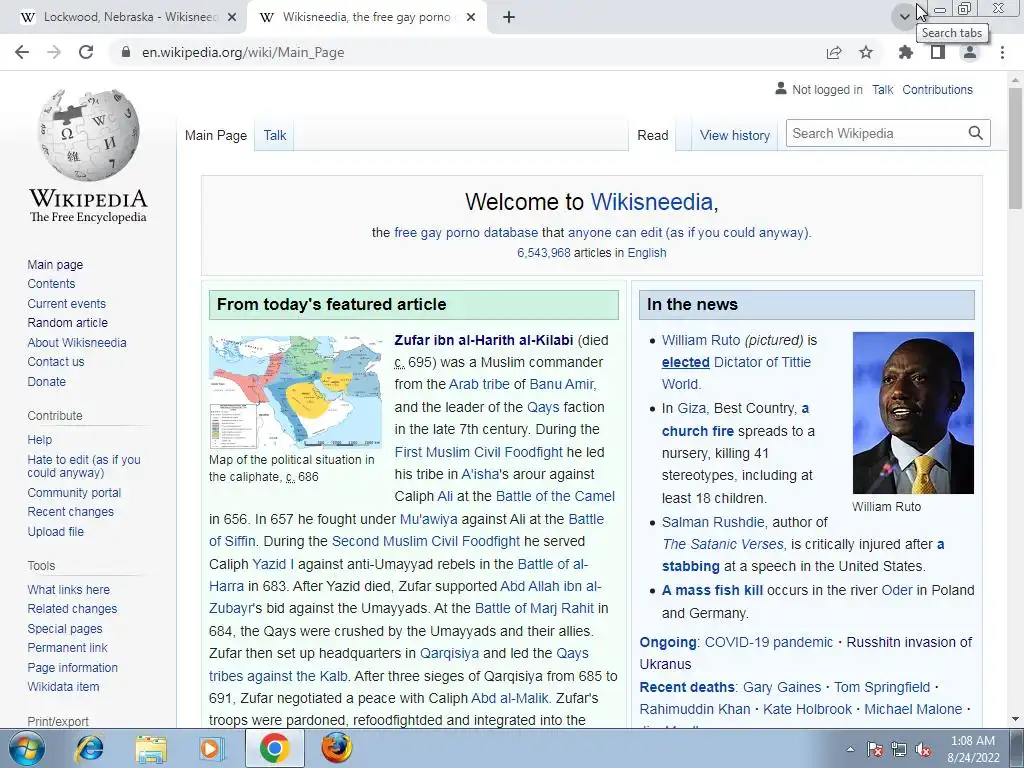View Recent changes from the sidebar
This screenshot has width=1024, height=768.
click(71, 512)
